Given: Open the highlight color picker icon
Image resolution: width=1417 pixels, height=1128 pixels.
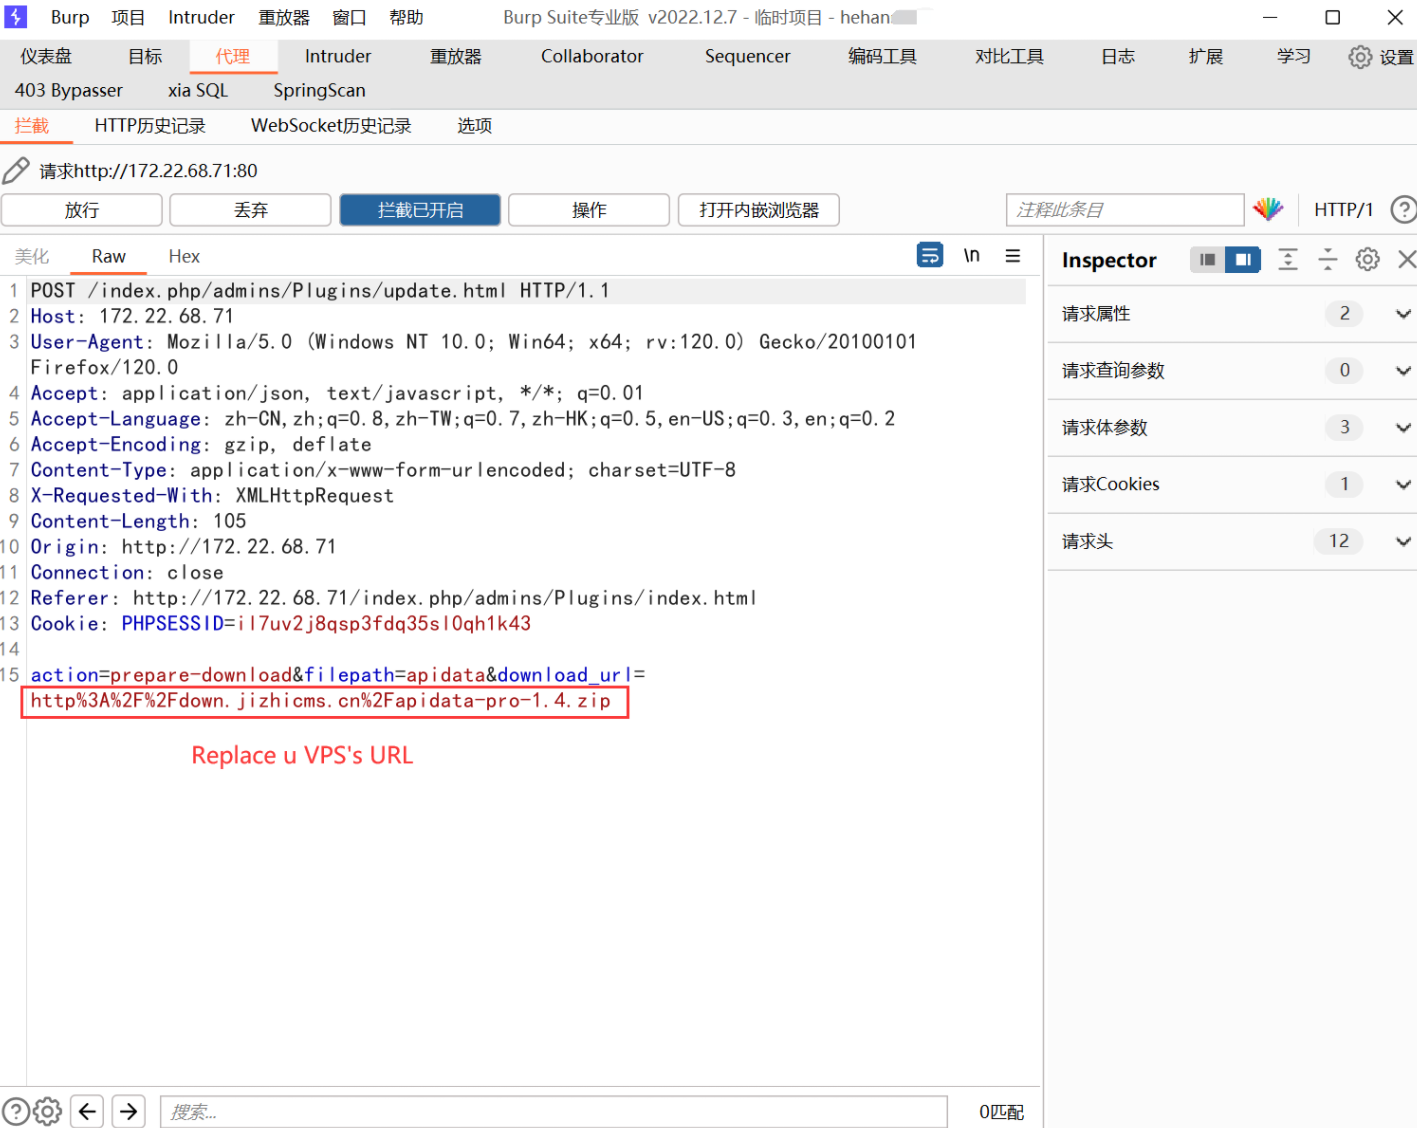Looking at the screenshot, I should tap(1268, 209).
